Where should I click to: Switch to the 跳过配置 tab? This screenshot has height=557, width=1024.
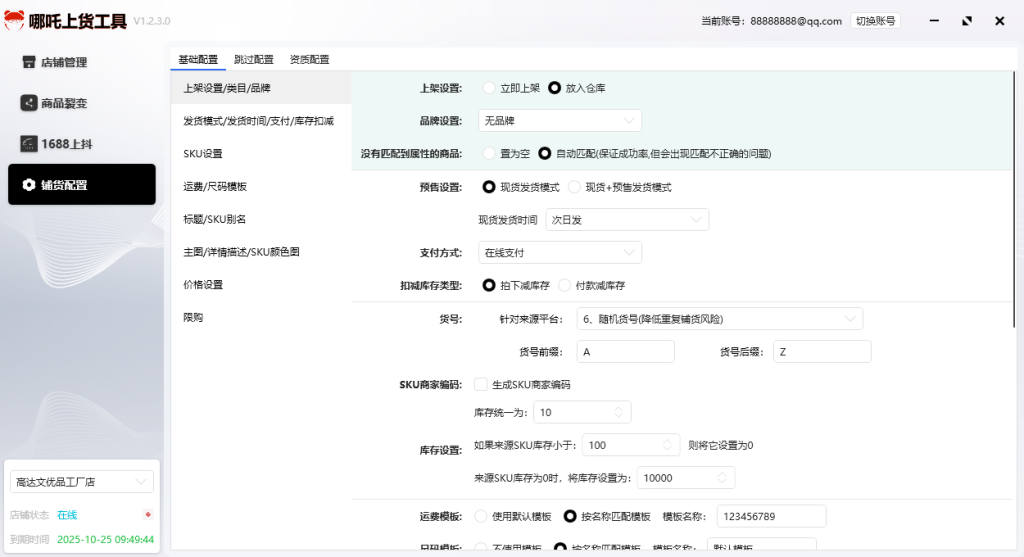[253, 60]
